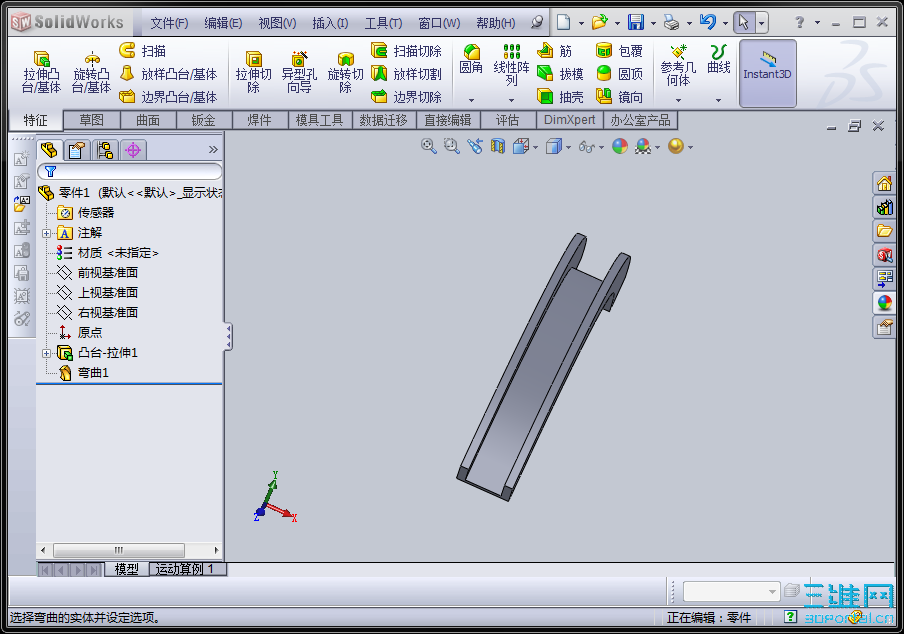Screen dimensions: 904x634
Task: Click the 拔模 draft tool
Action: 560,74
